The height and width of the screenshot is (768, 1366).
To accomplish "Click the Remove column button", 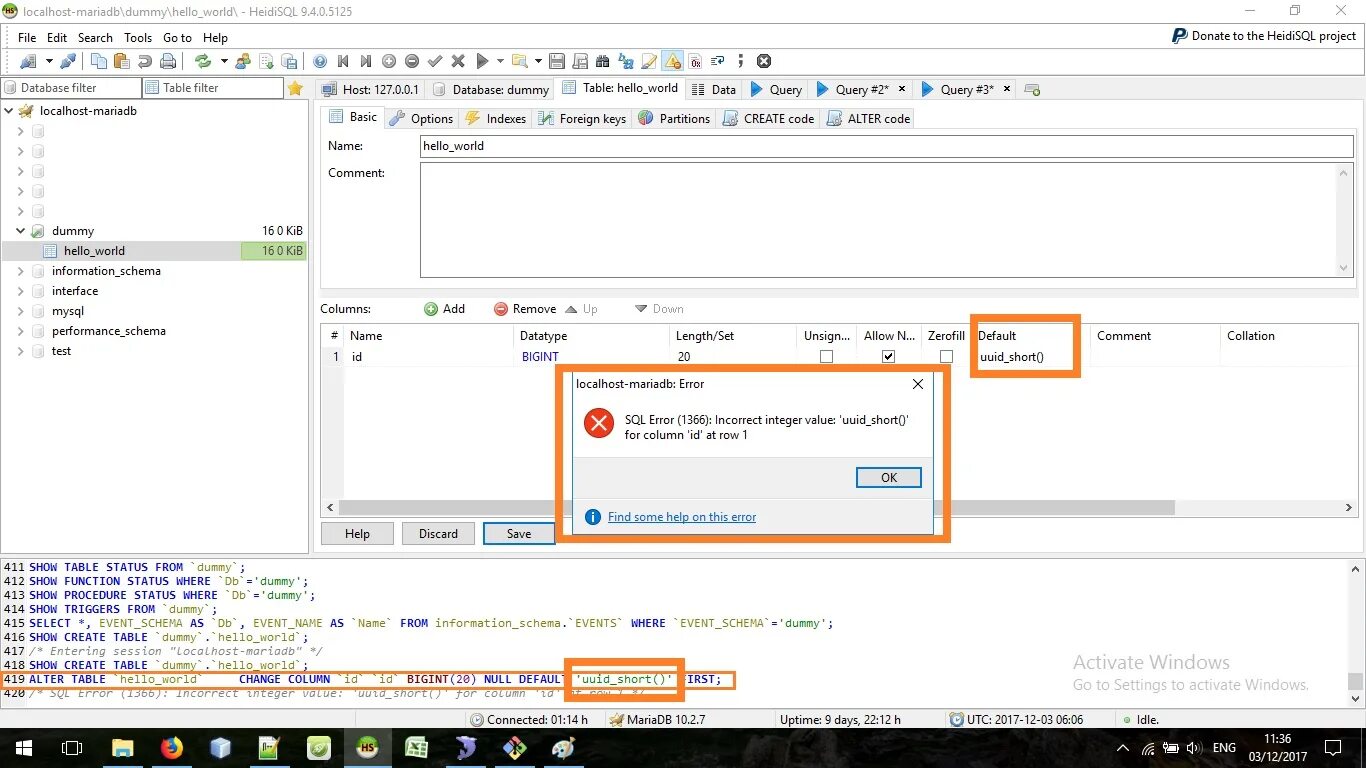I will click(x=525, y=309).
